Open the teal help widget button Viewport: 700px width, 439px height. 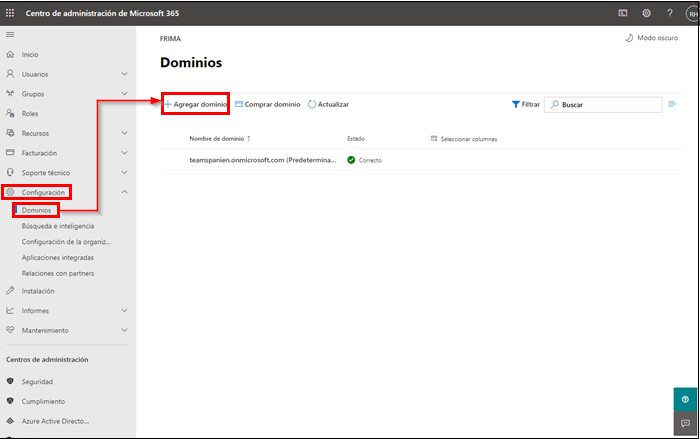click(685, 399)
